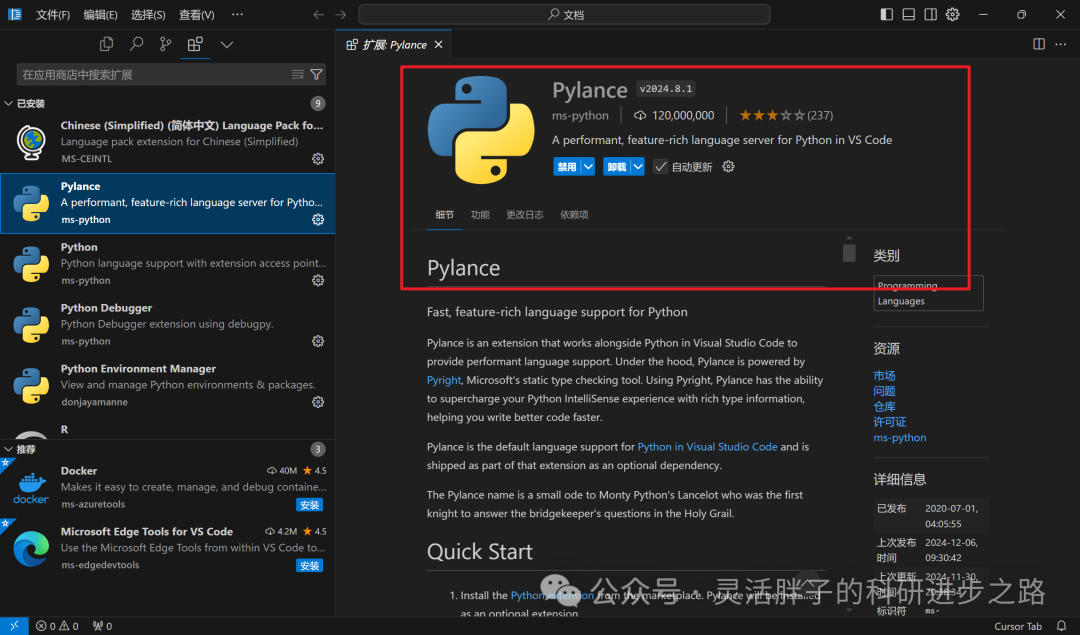Click the disable extension button
1080x635 pixels.
567,167
